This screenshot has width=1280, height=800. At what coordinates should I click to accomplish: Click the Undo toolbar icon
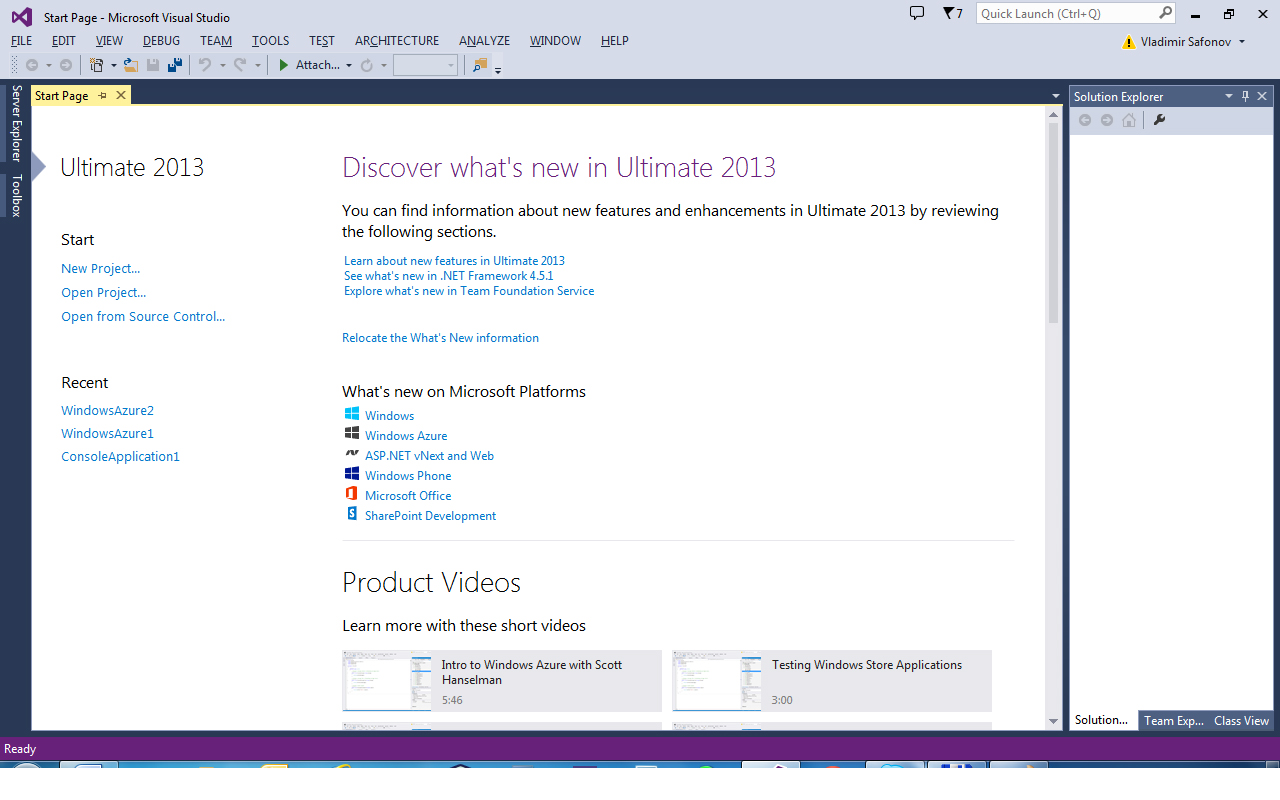205,65
